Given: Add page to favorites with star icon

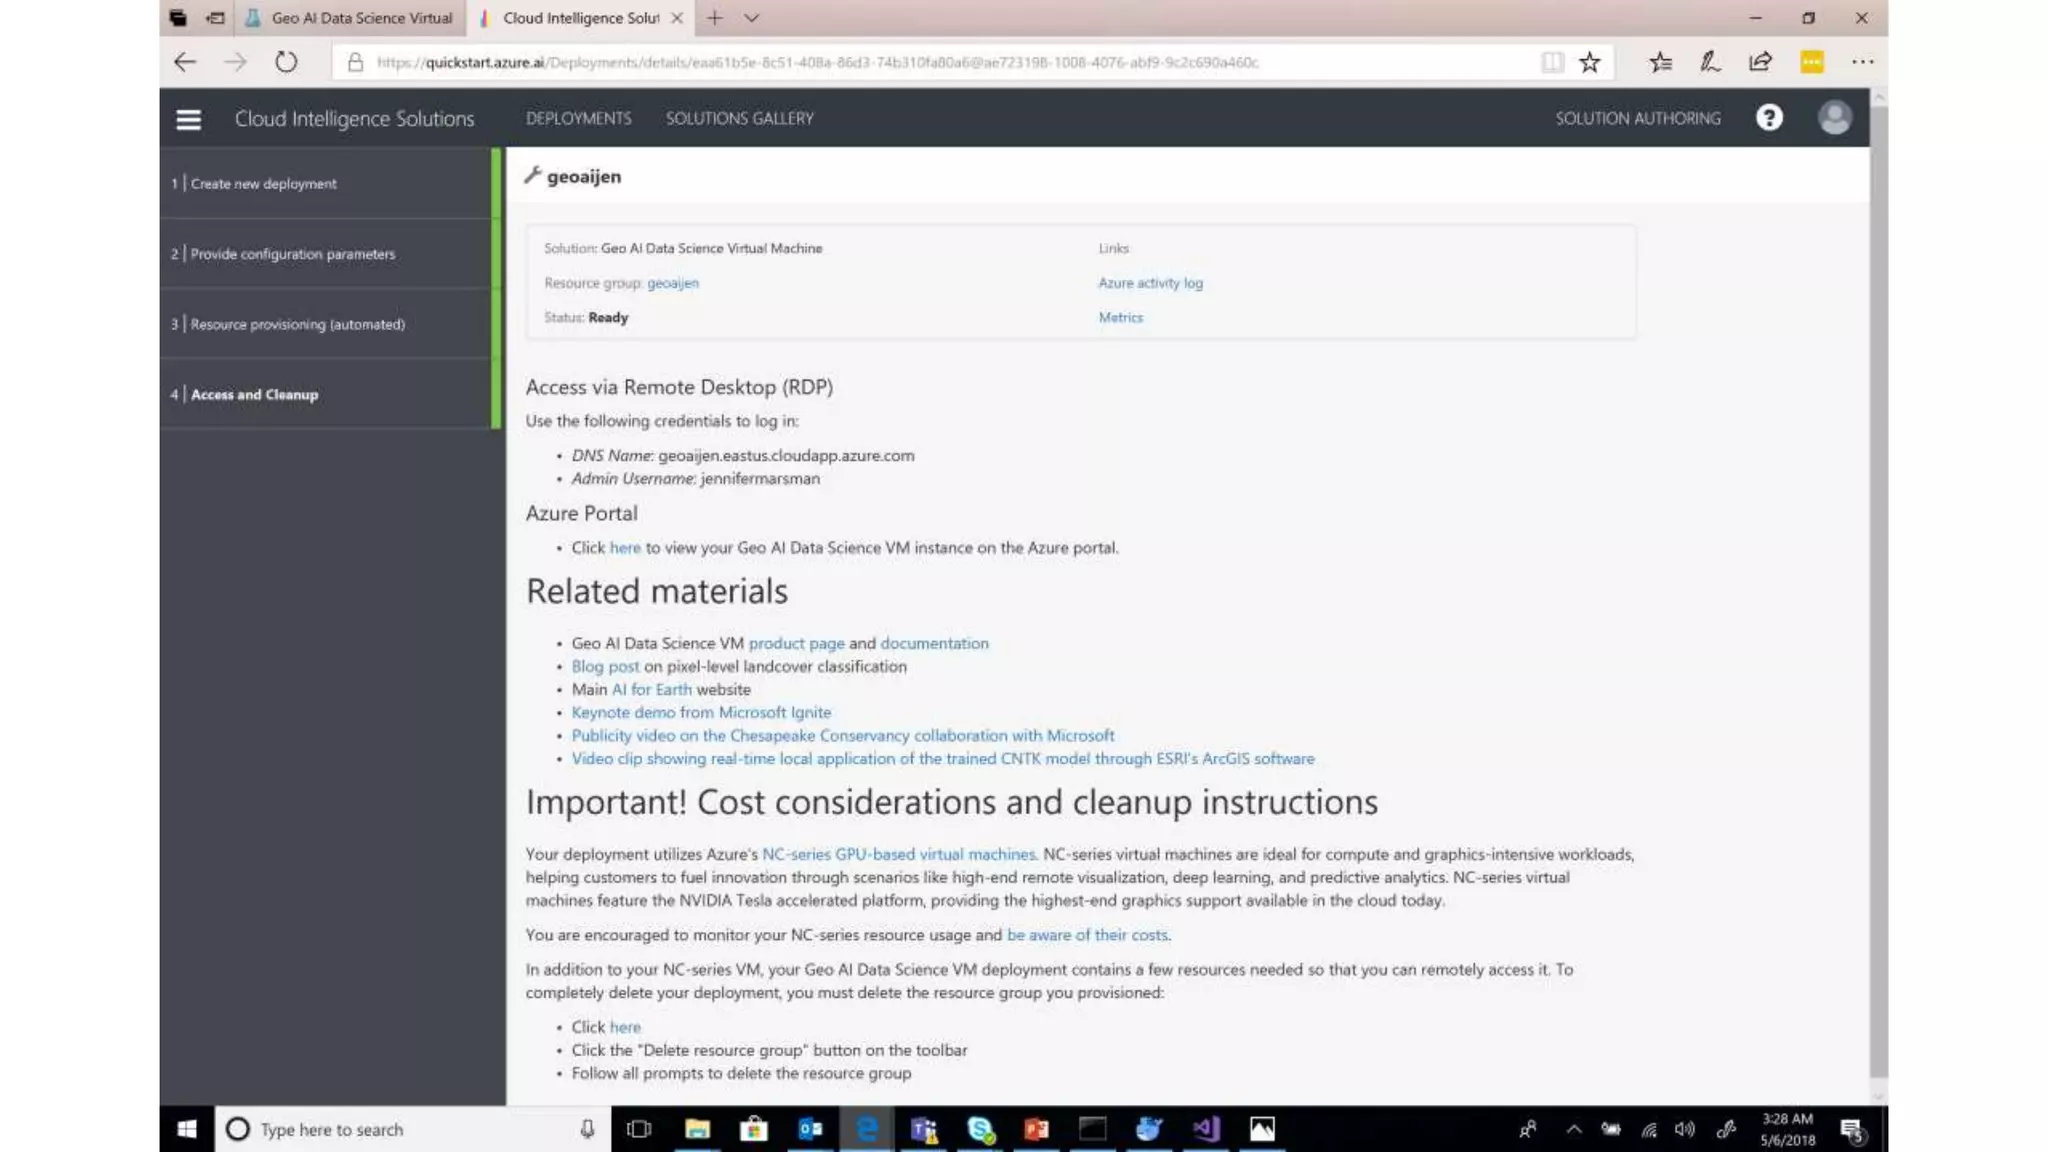Looking at the screenshot, I should click(x=1589, y=62).
